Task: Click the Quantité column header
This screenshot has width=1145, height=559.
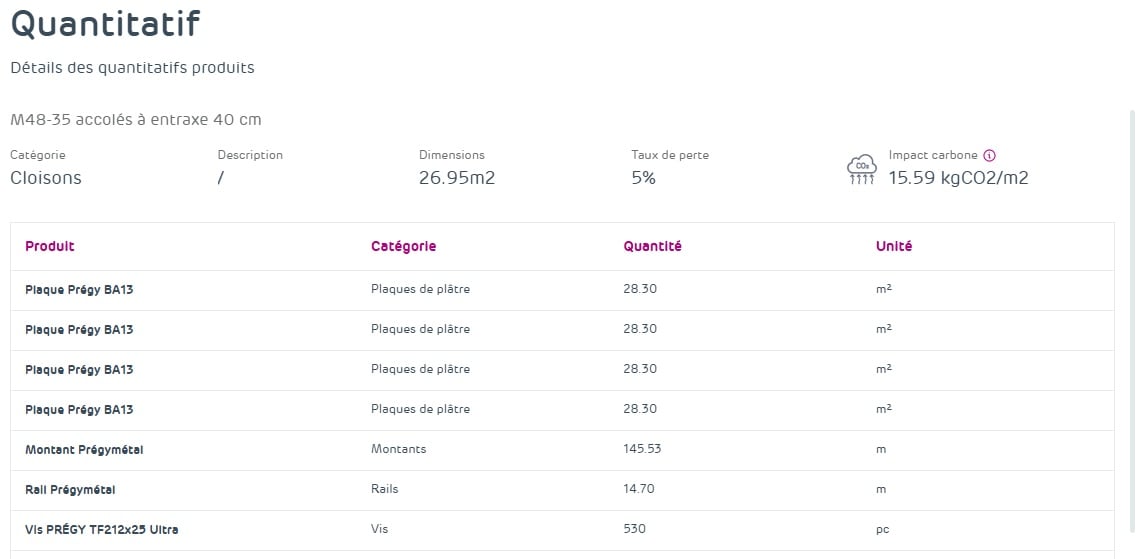Action: tap(652, 246)
